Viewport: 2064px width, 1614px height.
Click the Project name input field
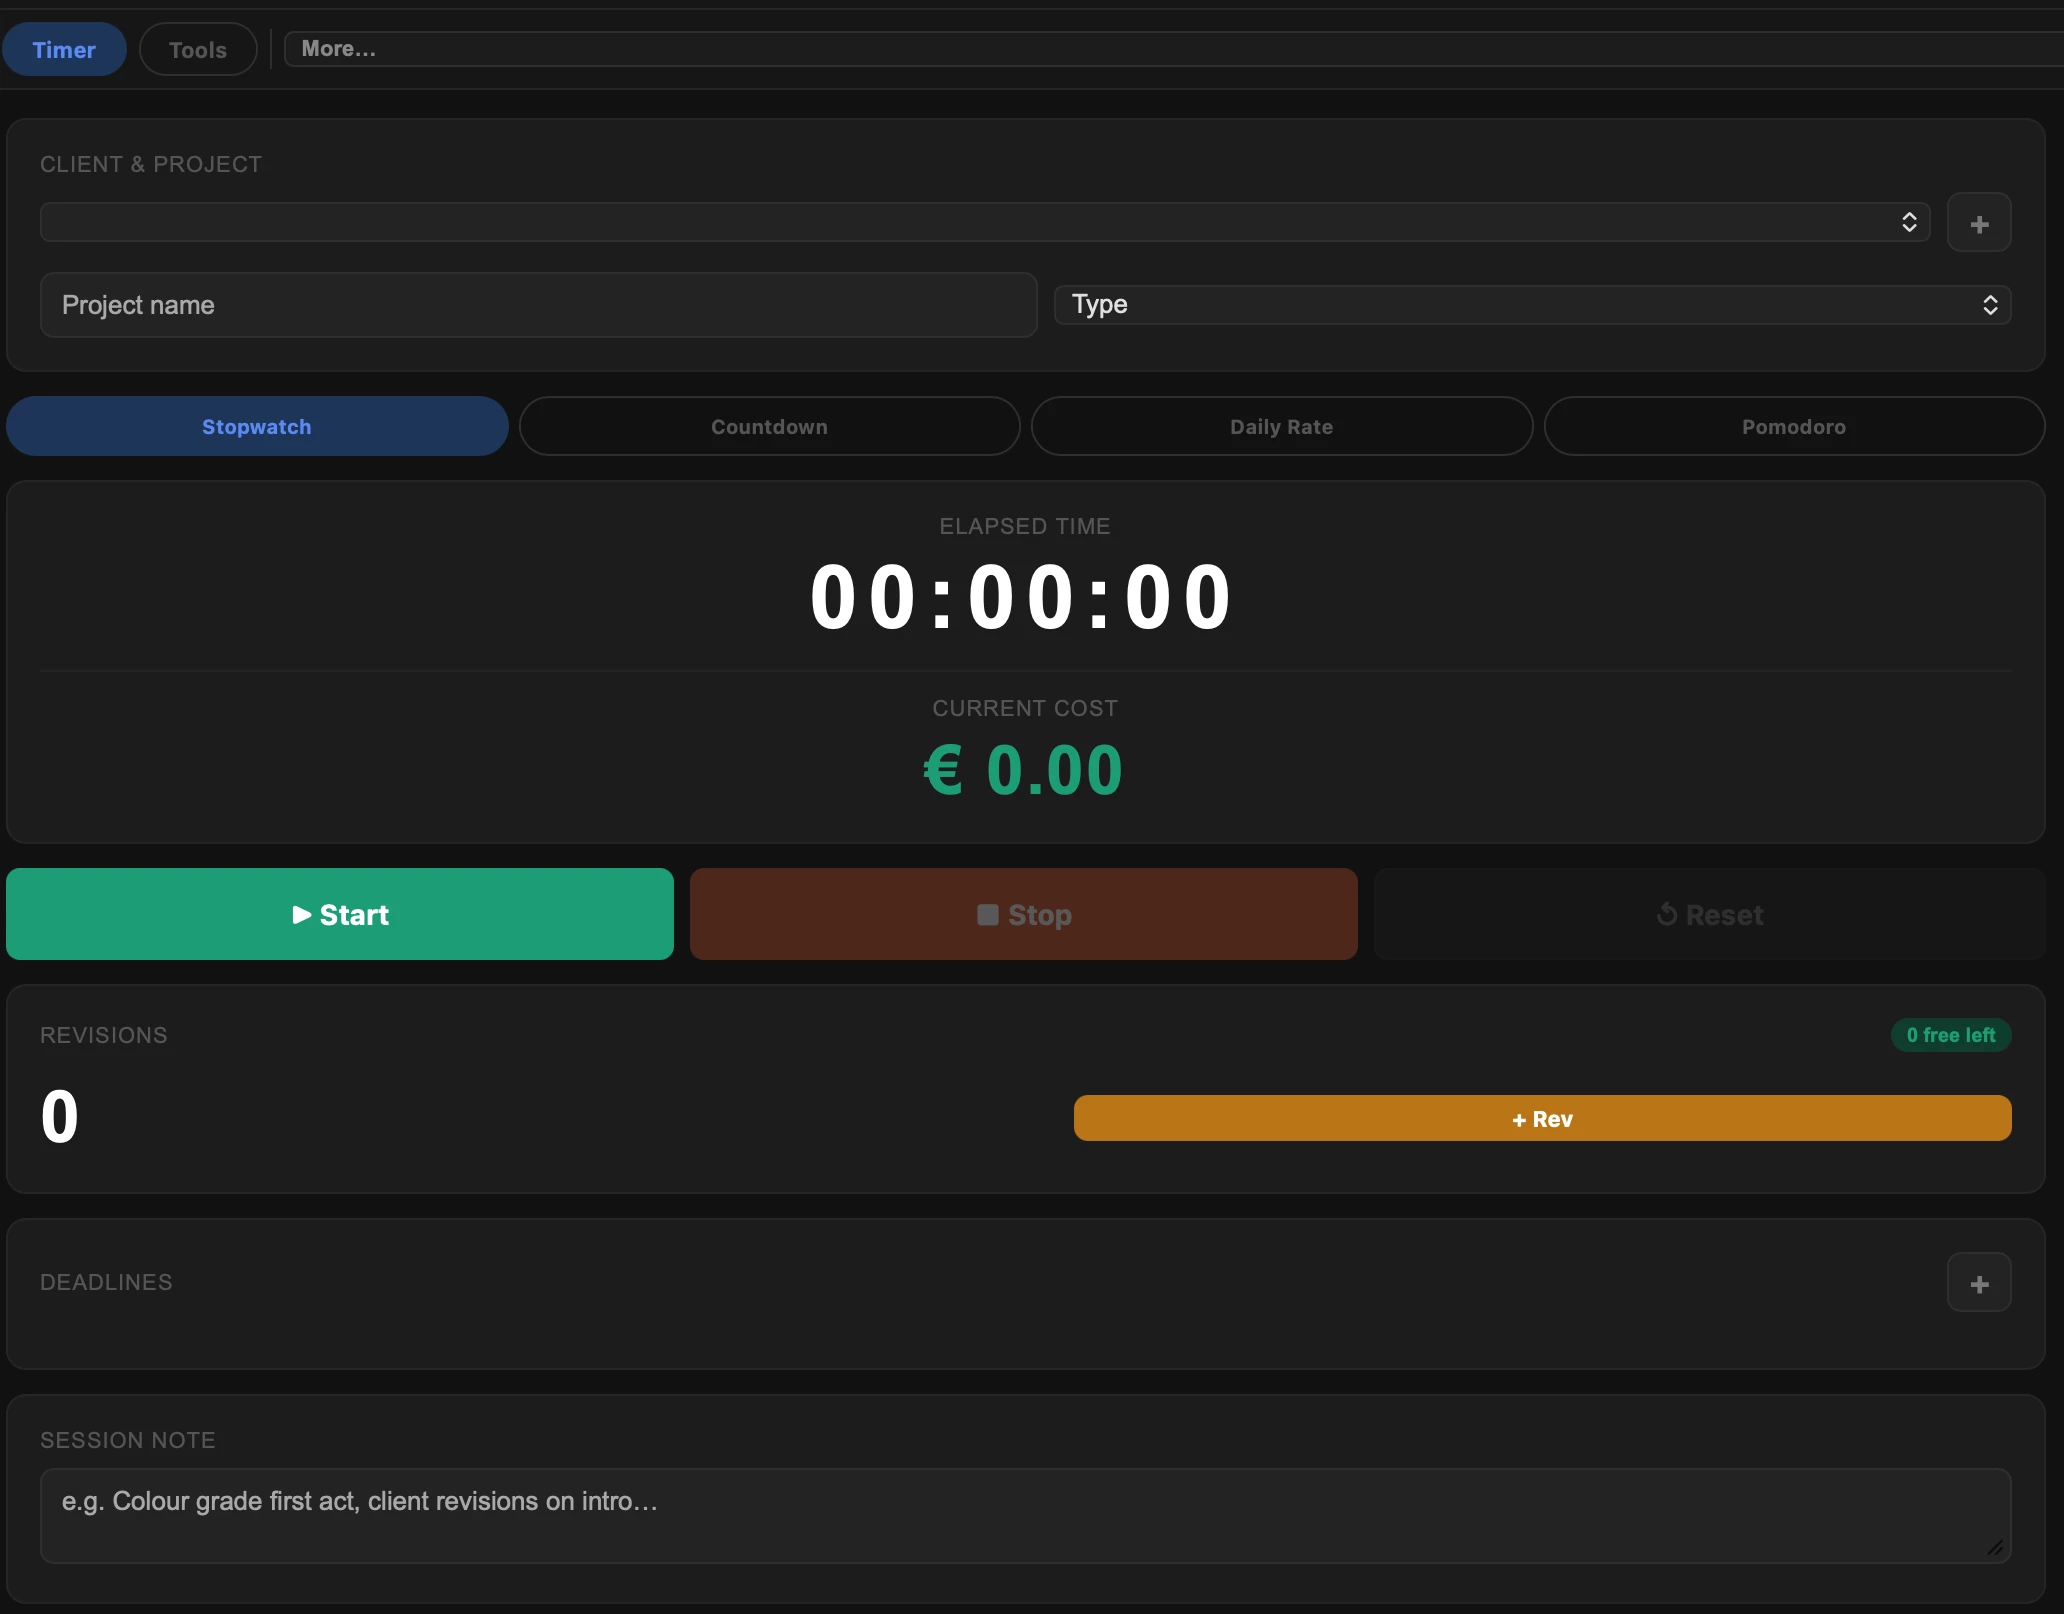click(x=538, y=305)
